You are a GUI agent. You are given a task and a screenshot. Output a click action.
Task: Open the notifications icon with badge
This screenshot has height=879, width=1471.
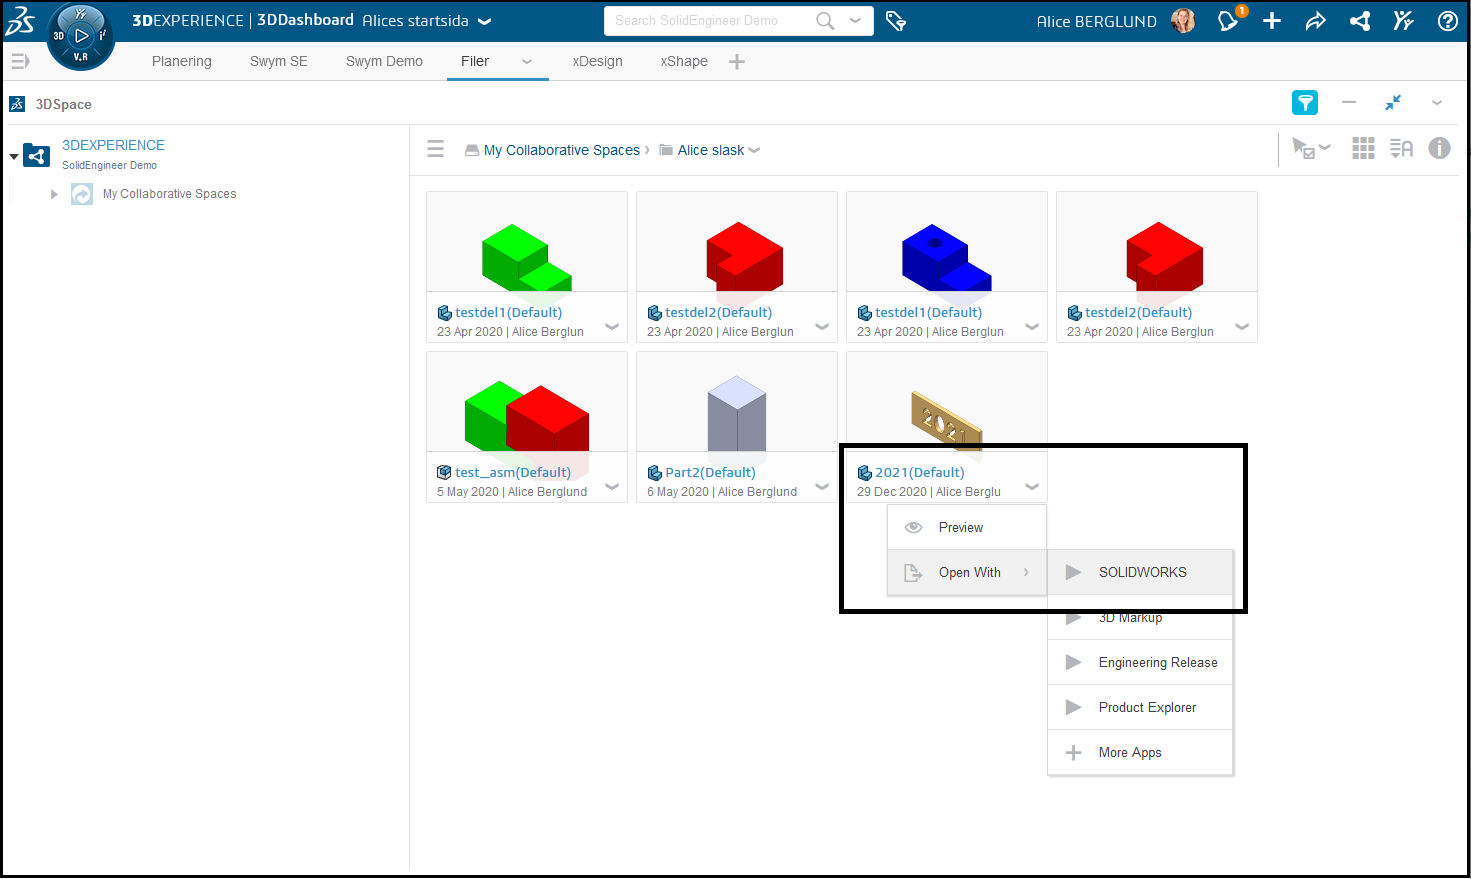click(1228, 21)
